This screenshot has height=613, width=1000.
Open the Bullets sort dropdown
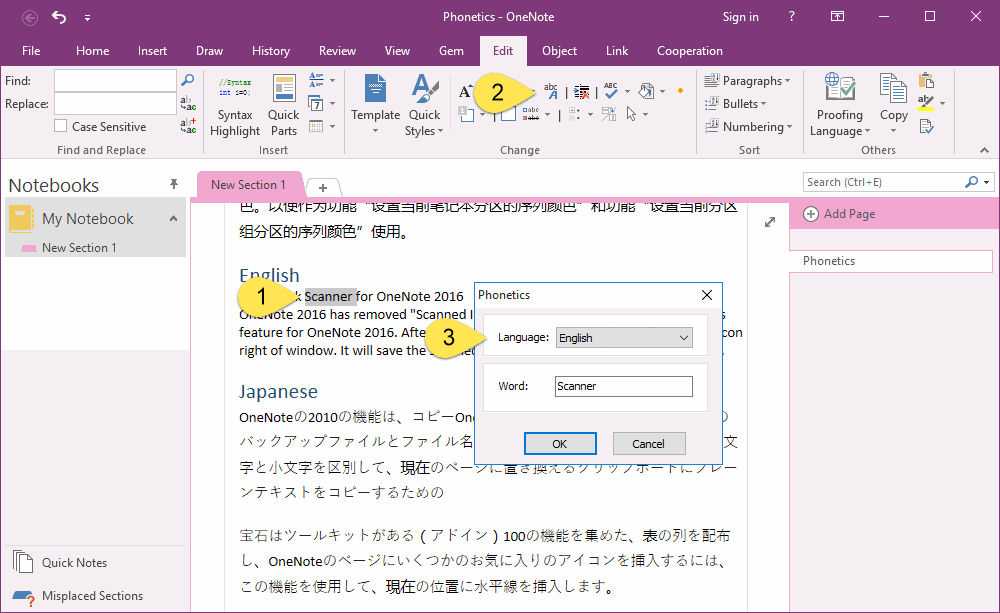[735, 103]
